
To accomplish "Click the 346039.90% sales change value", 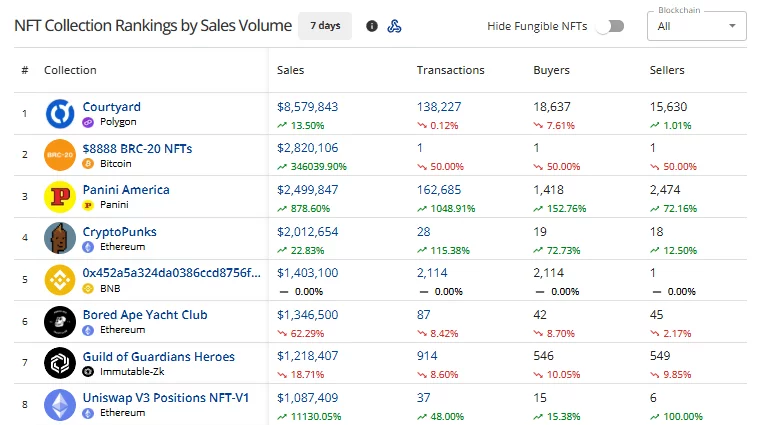I will [319, 167].
